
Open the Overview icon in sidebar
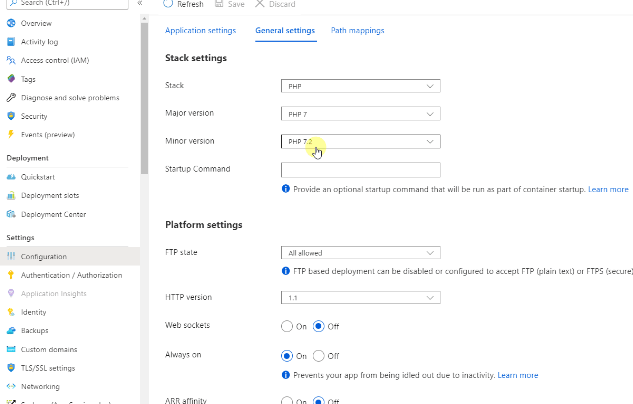(x=11, y=23)
